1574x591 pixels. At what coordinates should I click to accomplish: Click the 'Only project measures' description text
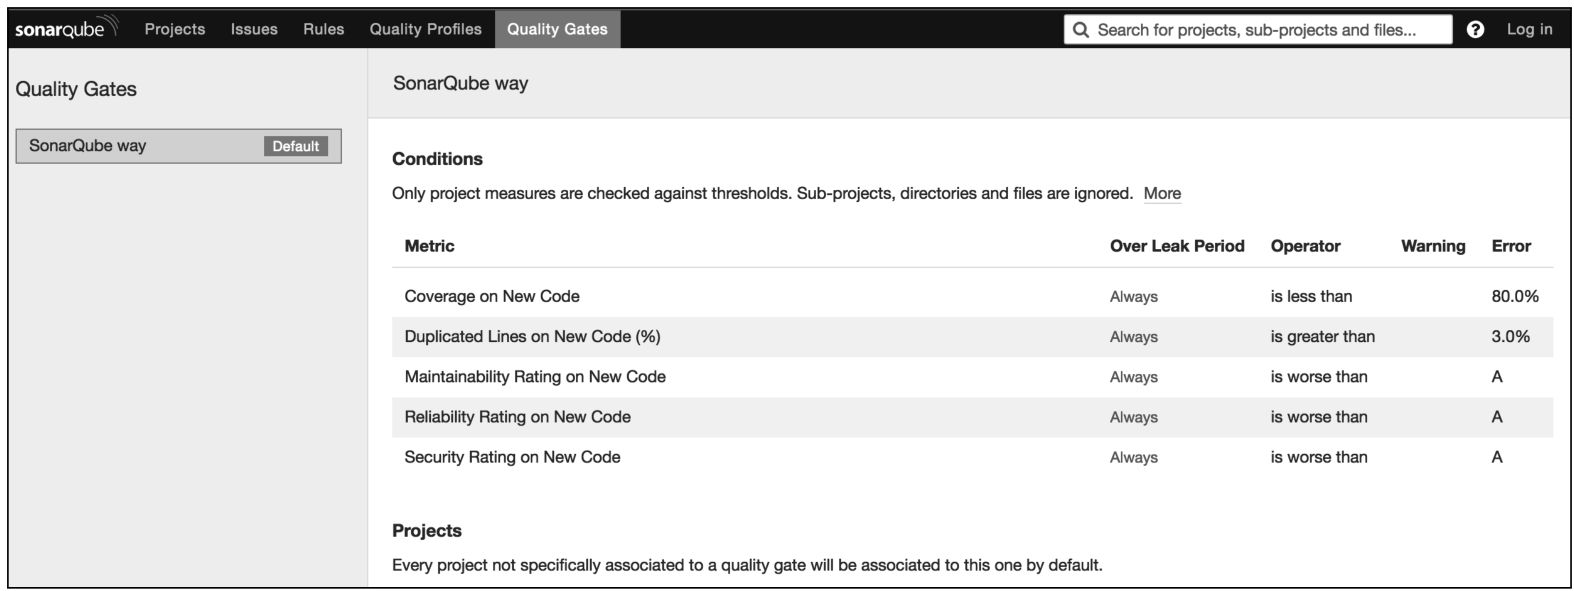coord(762,193)
